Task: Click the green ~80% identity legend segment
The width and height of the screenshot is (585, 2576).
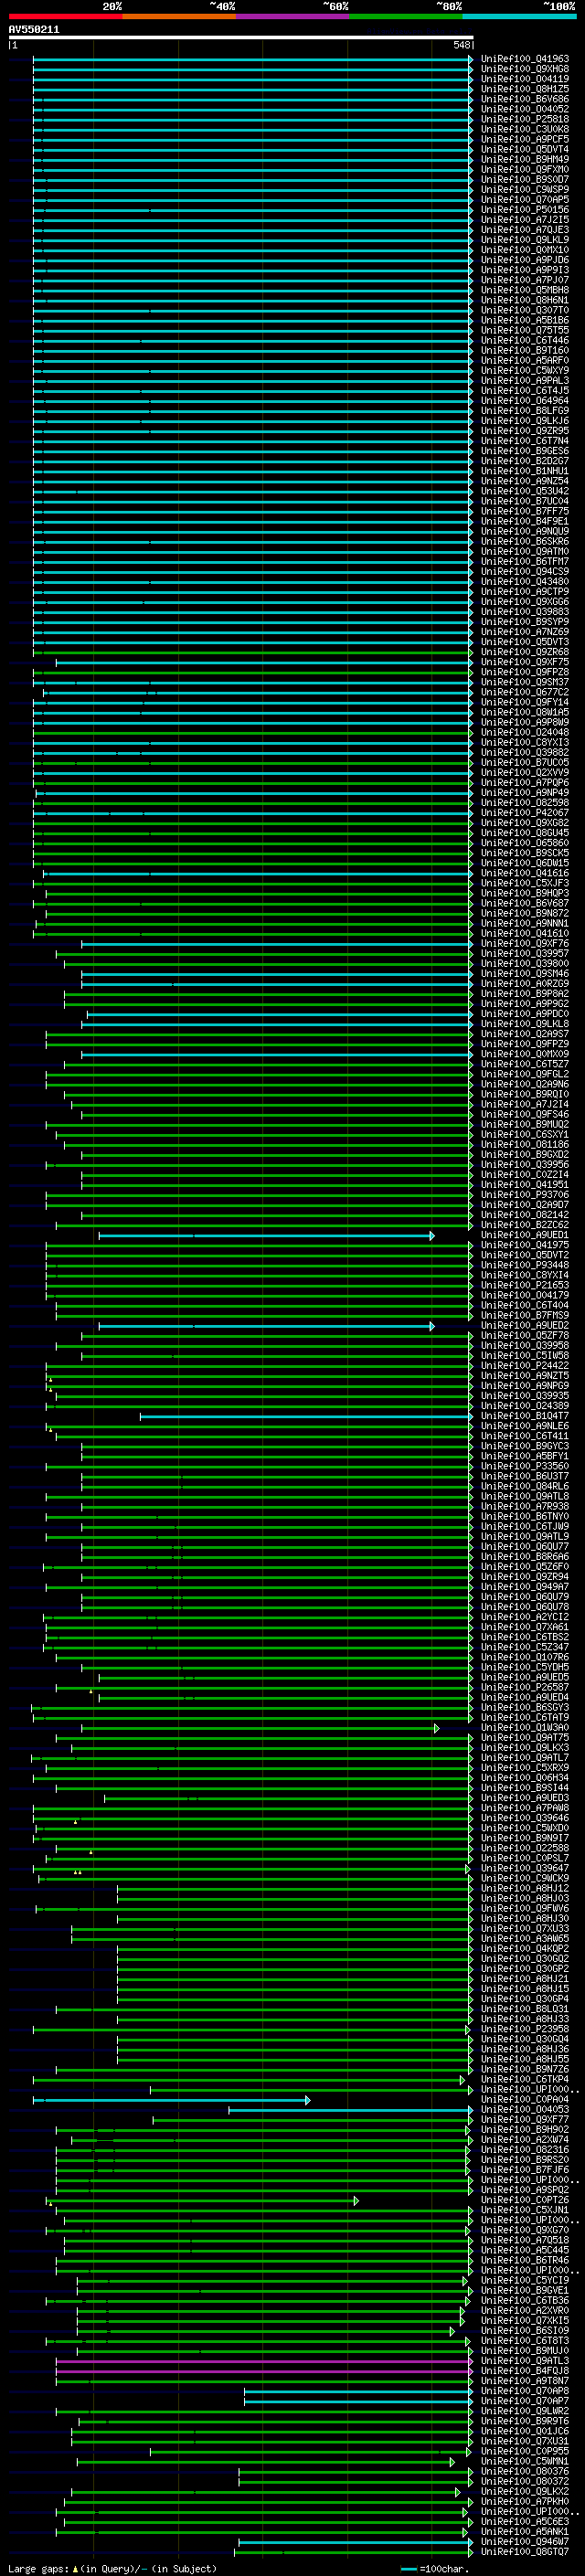Action: coord(405,16)
